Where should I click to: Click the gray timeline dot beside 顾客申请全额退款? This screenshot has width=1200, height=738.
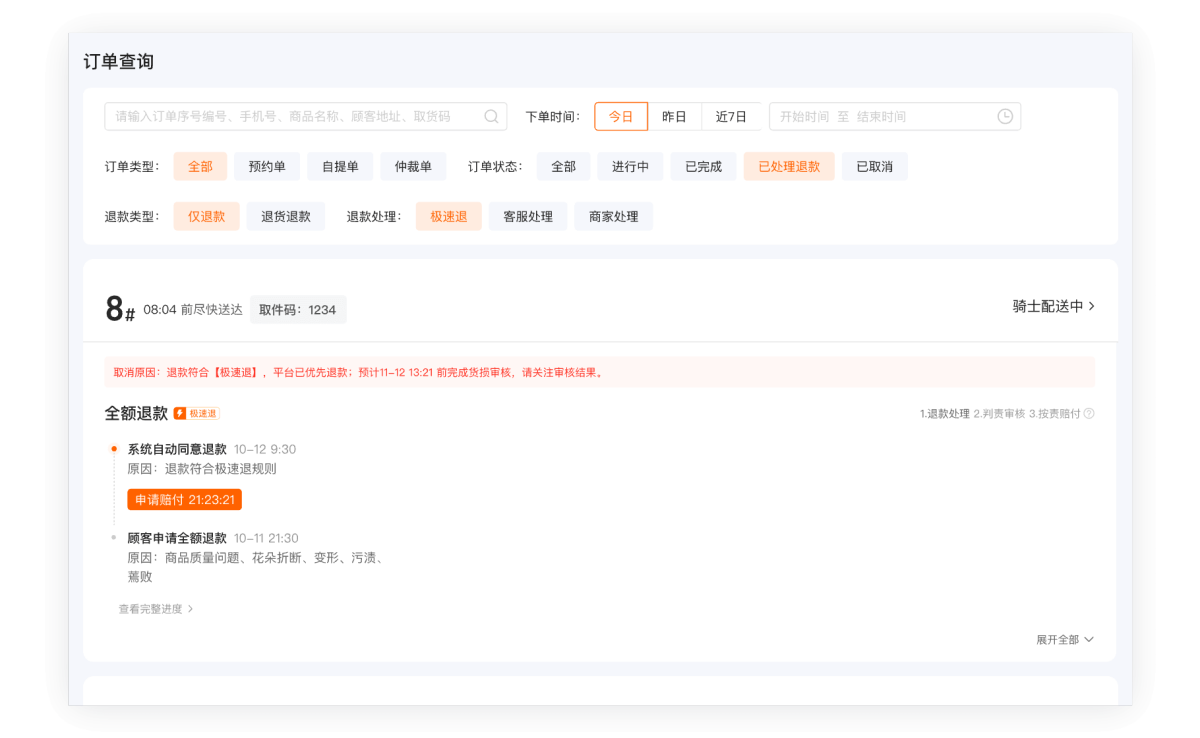pos(113,537)
